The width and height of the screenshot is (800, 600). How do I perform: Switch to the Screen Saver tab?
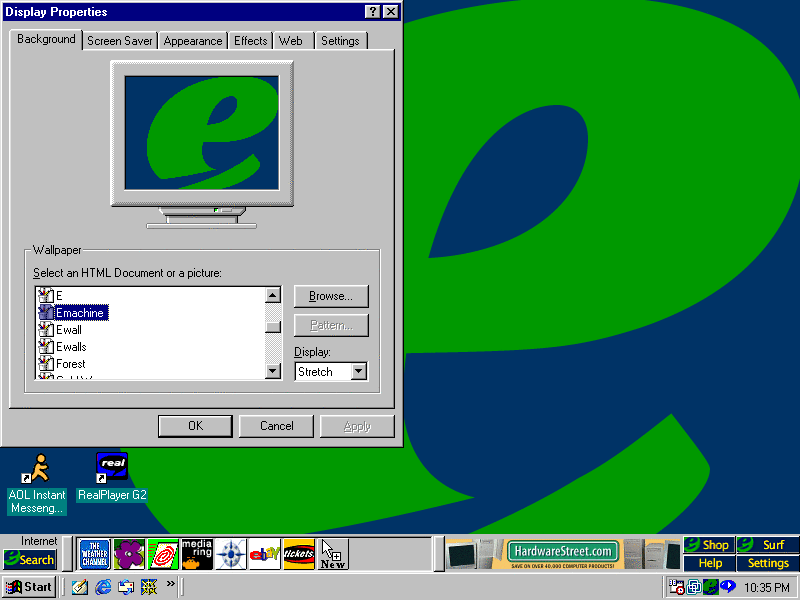pyautogui.click(x=119, y=41)
